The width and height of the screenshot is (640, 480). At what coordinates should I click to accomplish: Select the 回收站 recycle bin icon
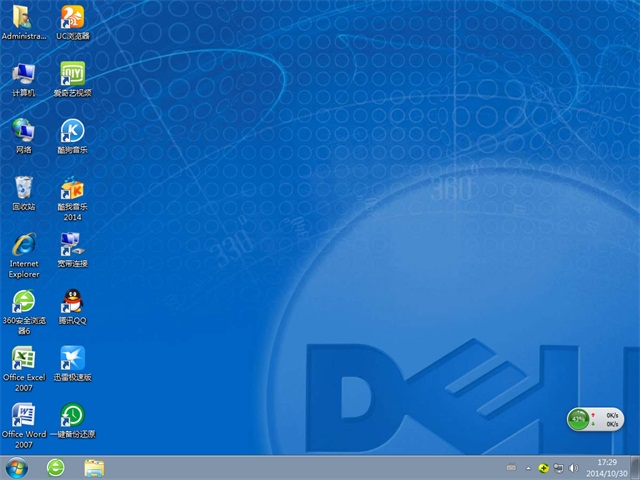(24, 188)
